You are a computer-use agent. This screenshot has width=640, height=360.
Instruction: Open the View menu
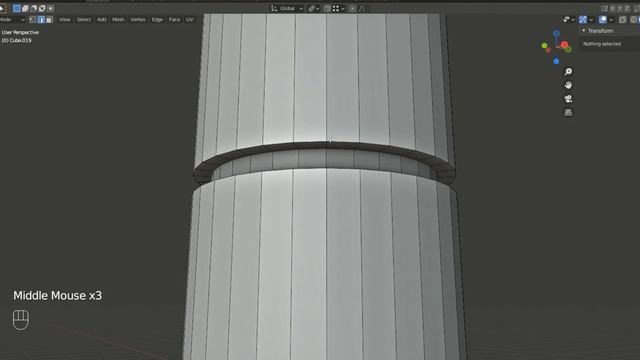pos(64,20)
